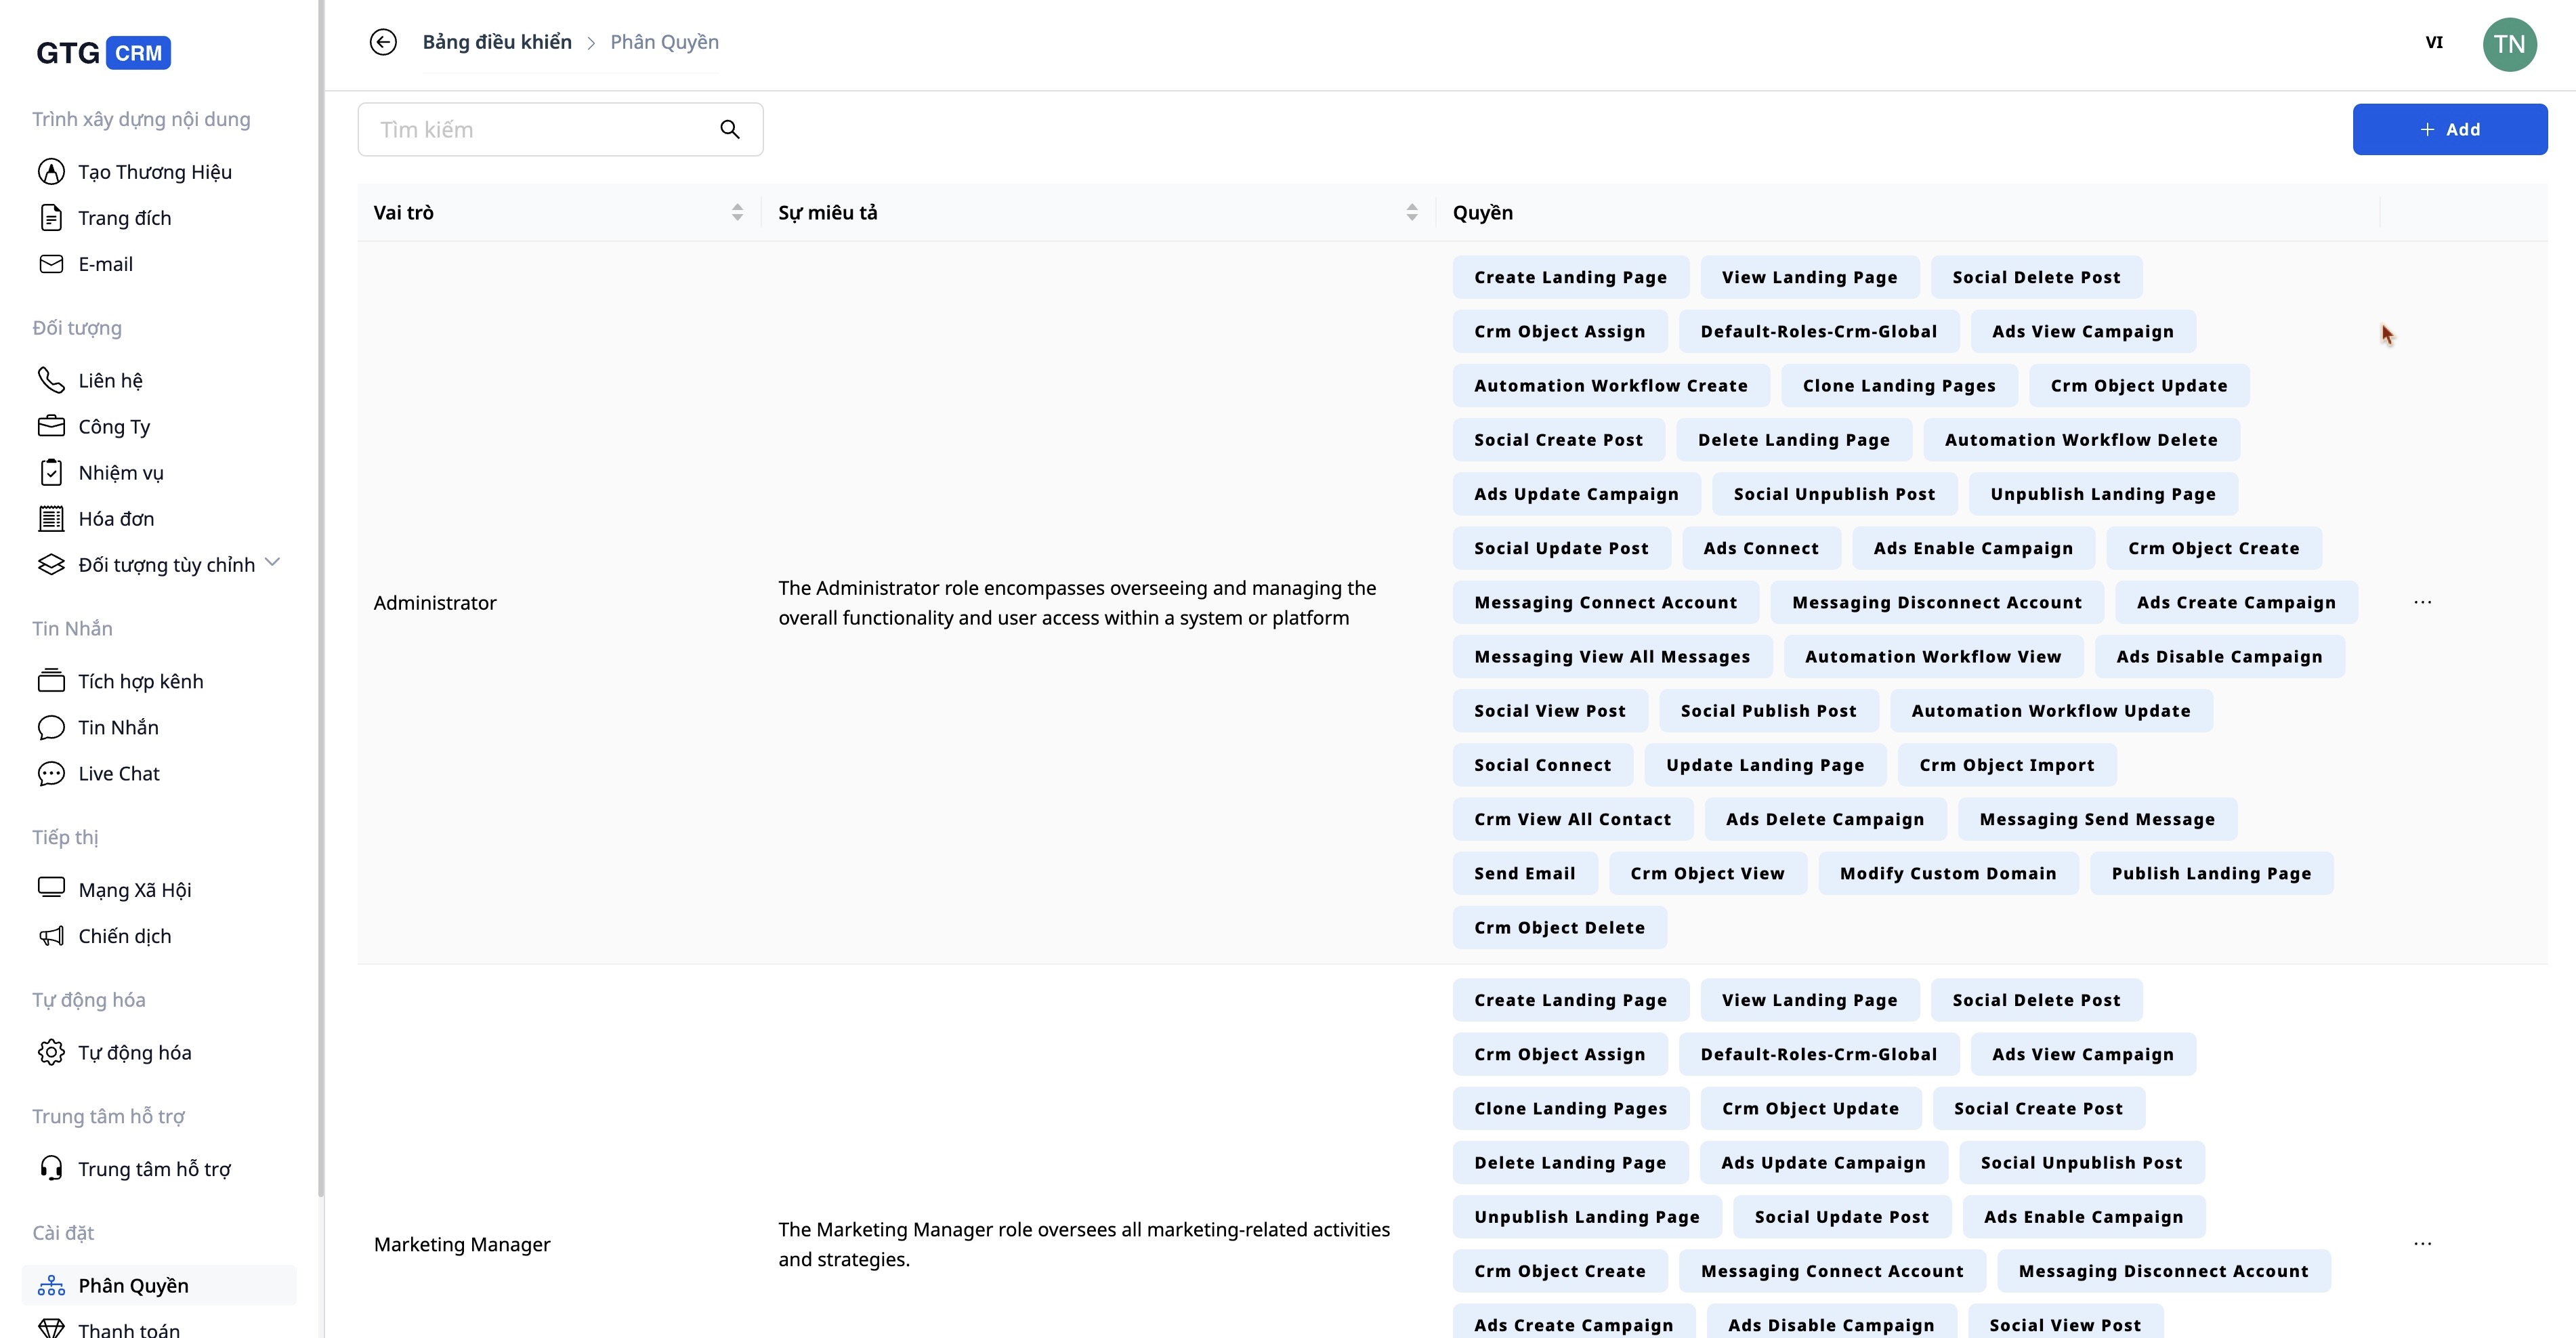
Task: Sort by the Vai trò column
Action: (737, 212)
